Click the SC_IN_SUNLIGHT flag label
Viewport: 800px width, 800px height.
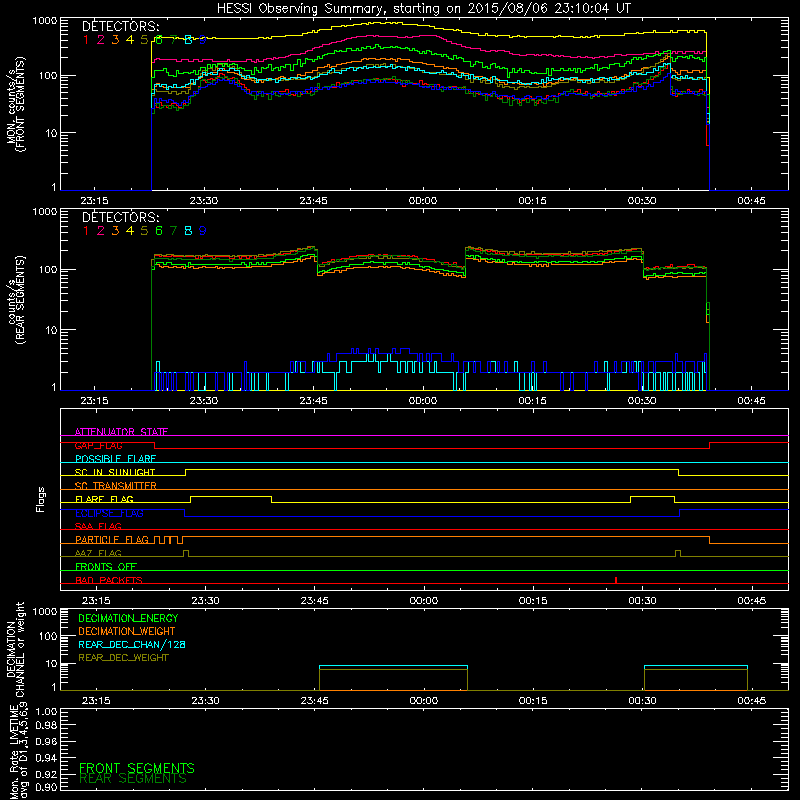115,472
